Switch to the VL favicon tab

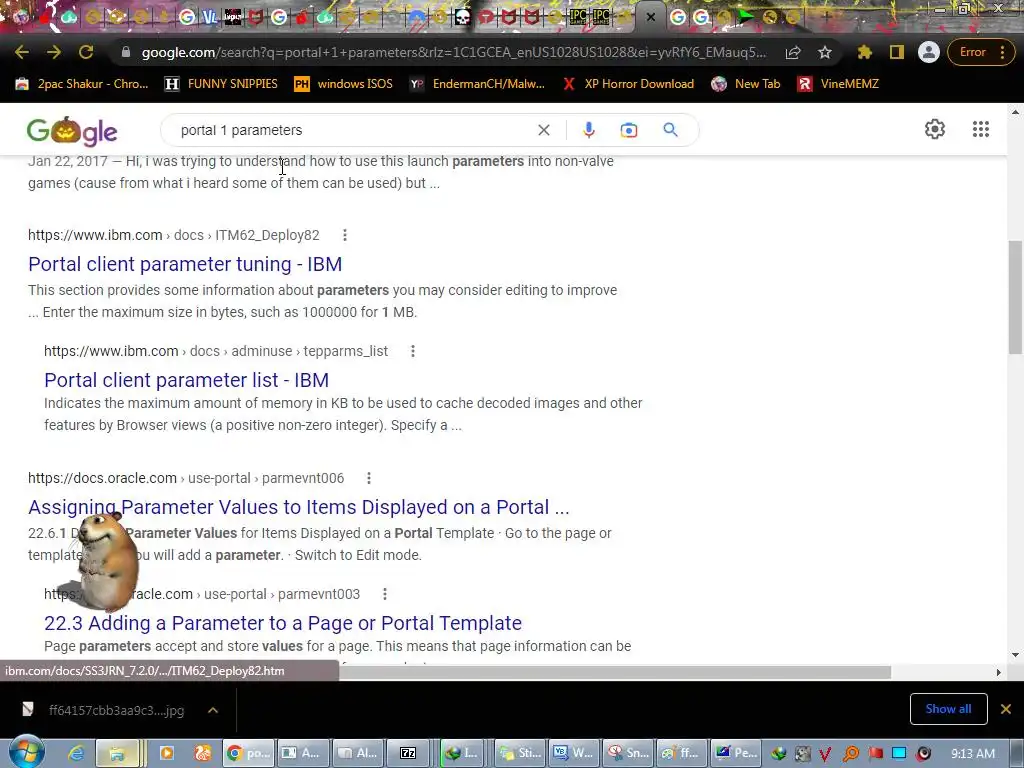click(x=210, y=18)
